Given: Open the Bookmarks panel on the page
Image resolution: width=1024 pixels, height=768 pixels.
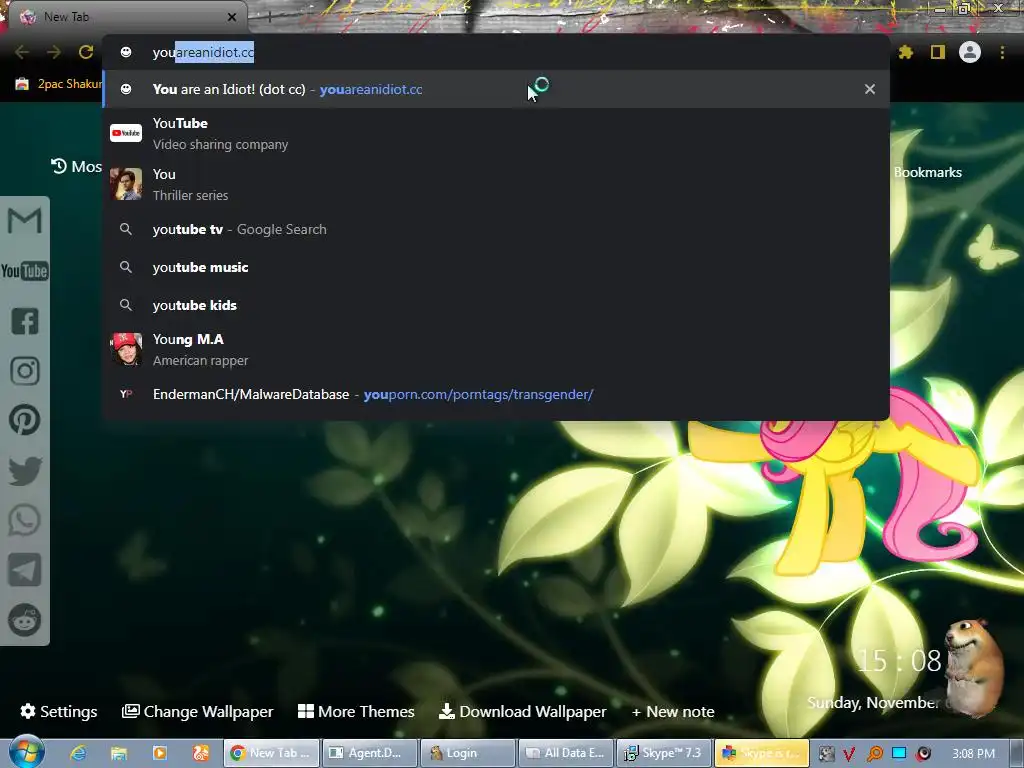Looking at the screenshot, I should (x=927, y=172).
